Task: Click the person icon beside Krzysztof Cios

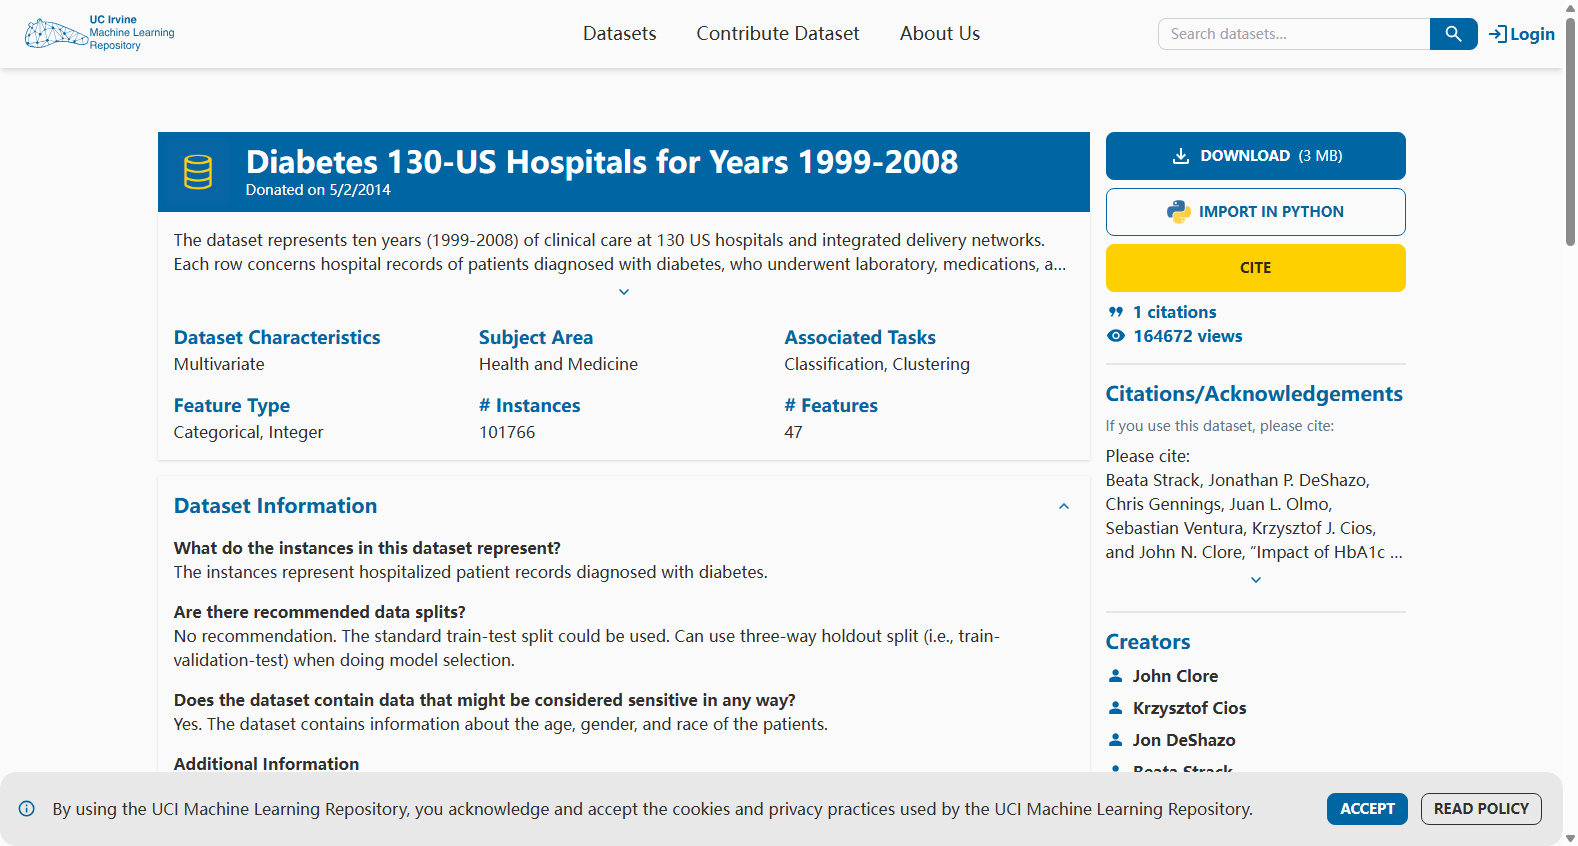Action: point(1116,708)
